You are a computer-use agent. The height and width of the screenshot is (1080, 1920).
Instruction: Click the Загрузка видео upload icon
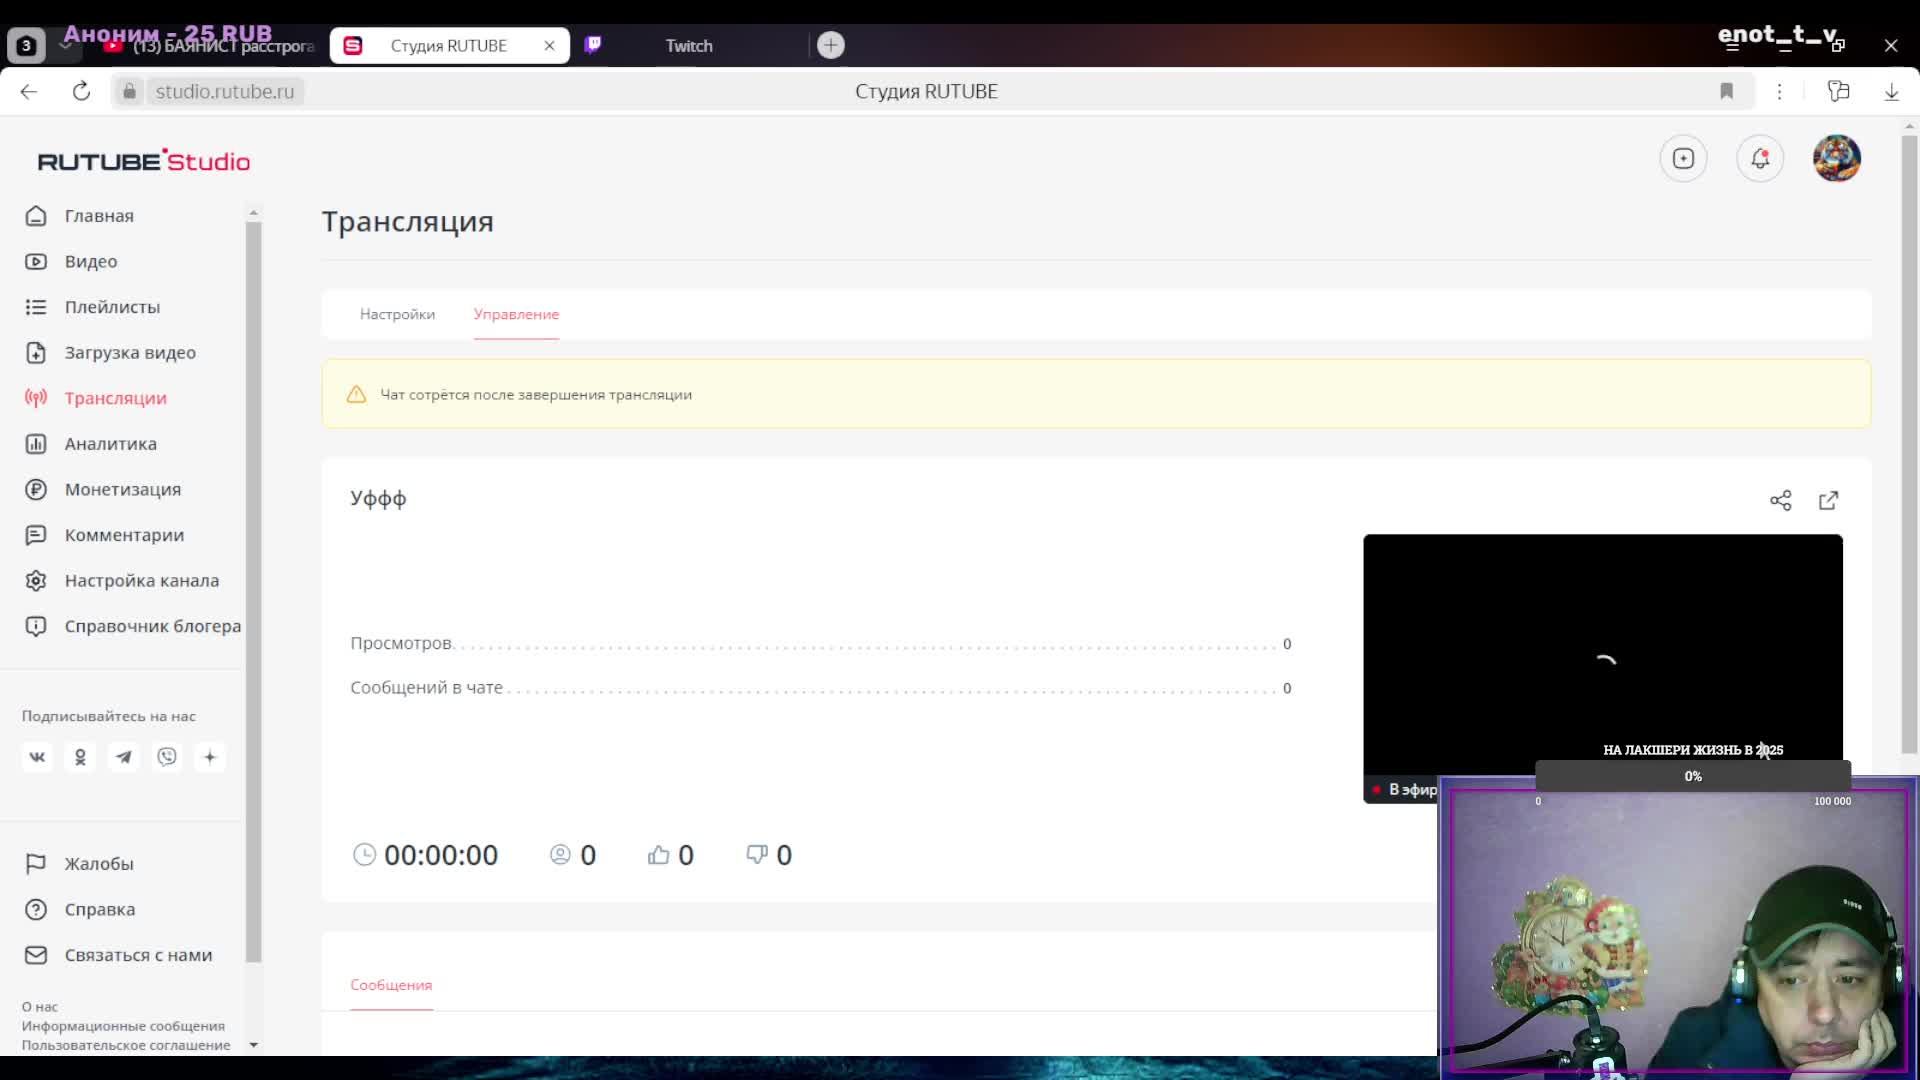(36, 353)
